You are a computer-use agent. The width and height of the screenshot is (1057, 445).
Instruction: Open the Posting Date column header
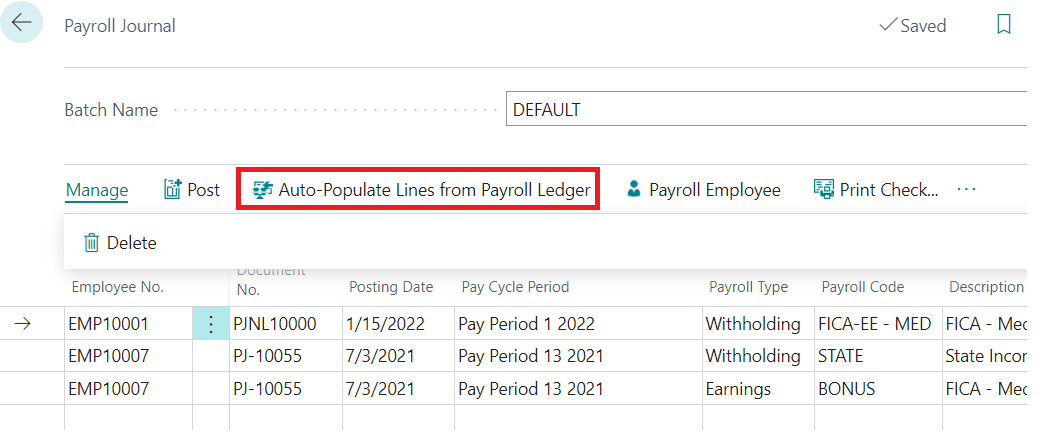pyautogui.click(x=391, y=287)
